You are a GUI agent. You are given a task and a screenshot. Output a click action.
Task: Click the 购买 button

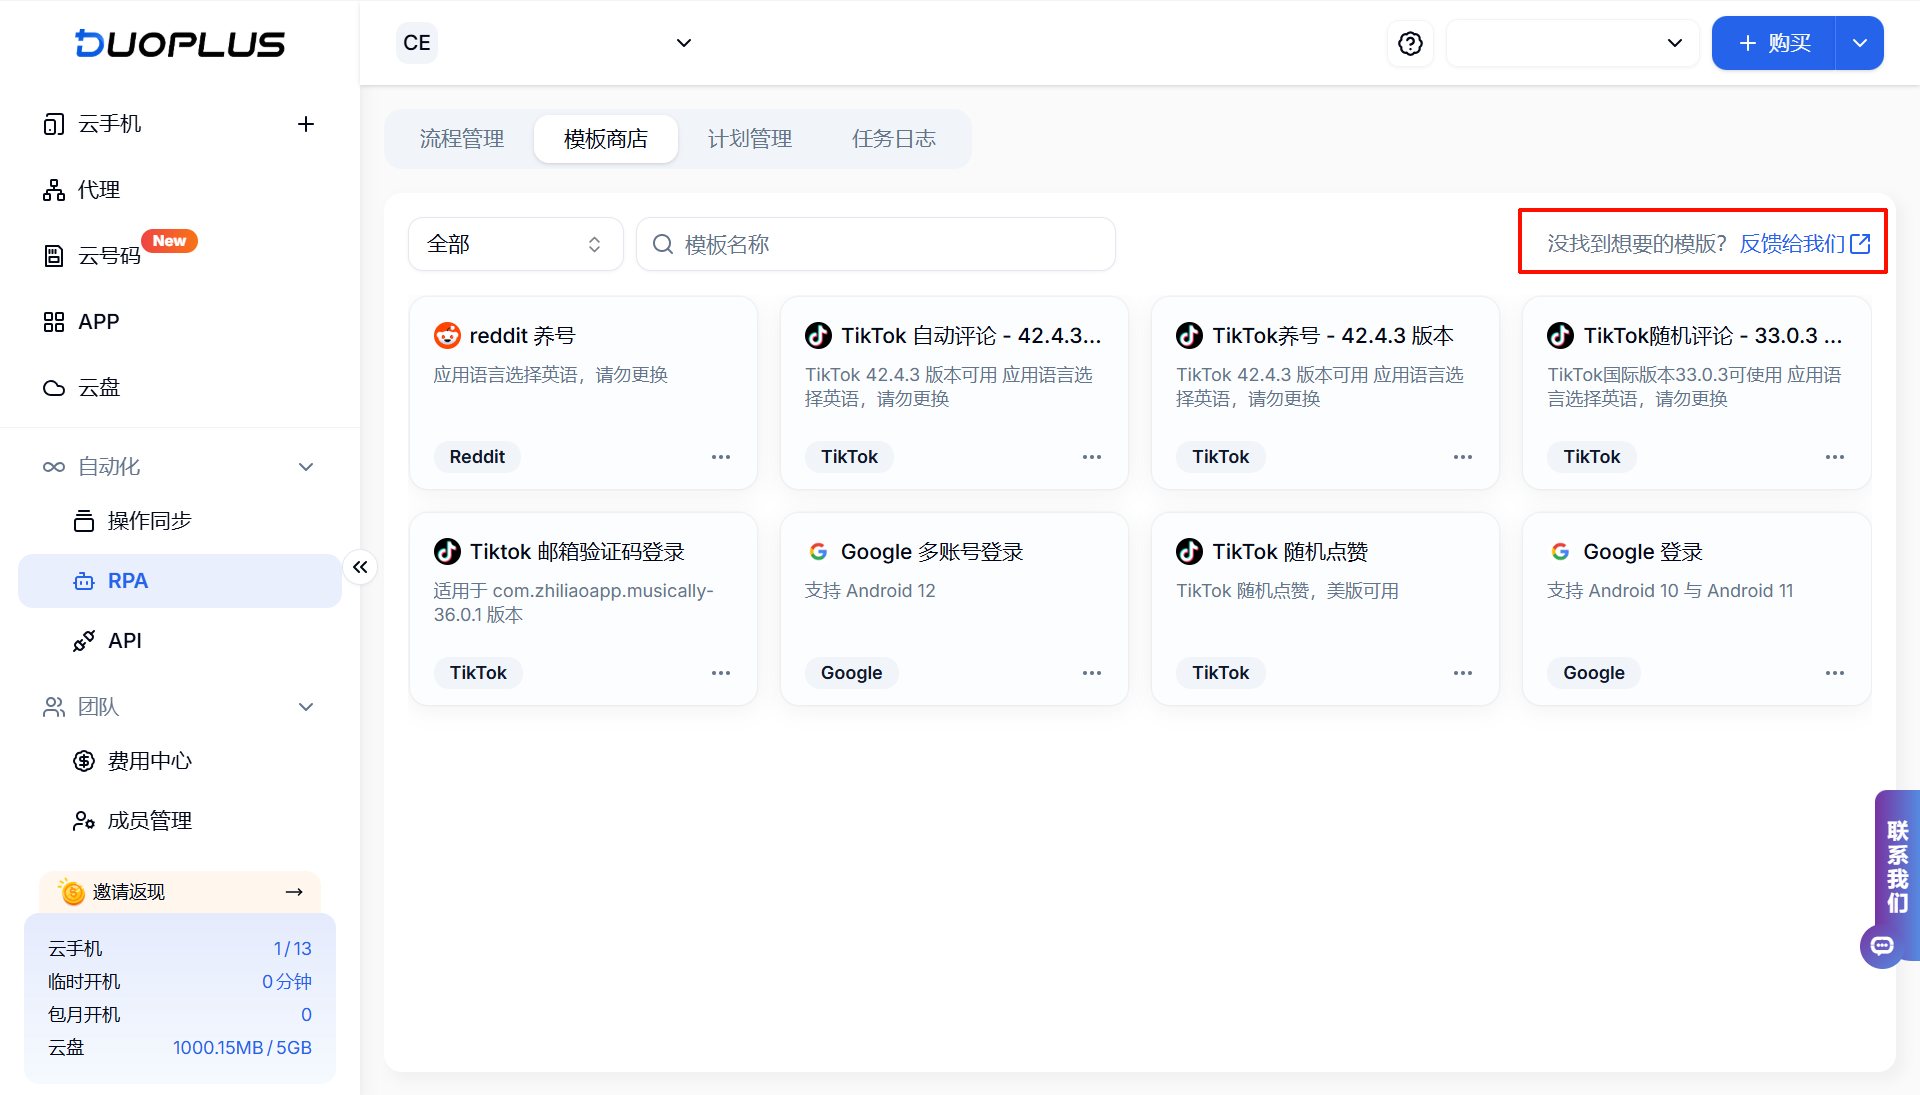pyautogui.click(x=1774, y=43)
